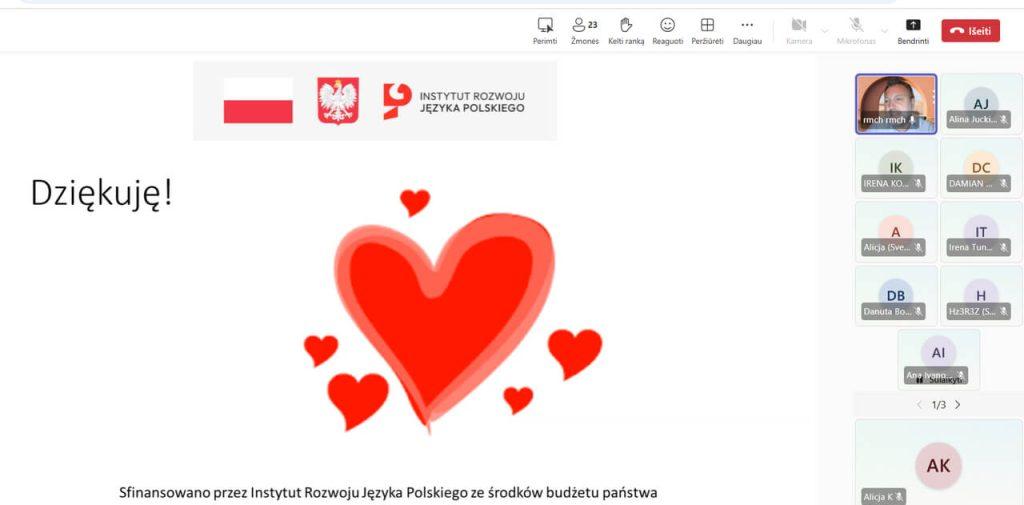Click the Alicja K large tile
The height and width of the screenshot is (505, 1024).
point(938,465)
